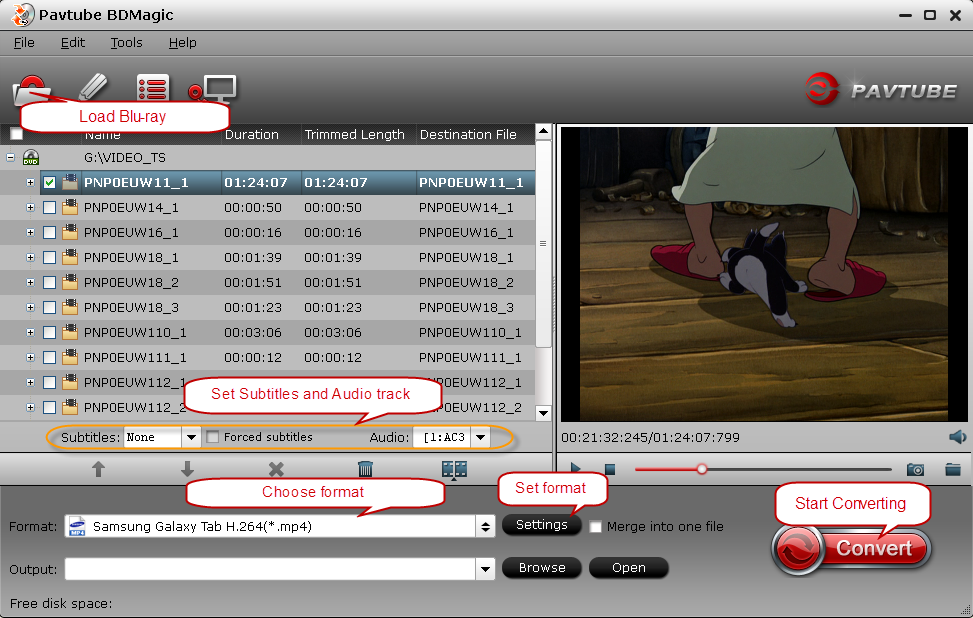Viewport: 973px width, 618px height.
Task: Click film icon of PNP0EUW111_1
Action: [70, 357]
